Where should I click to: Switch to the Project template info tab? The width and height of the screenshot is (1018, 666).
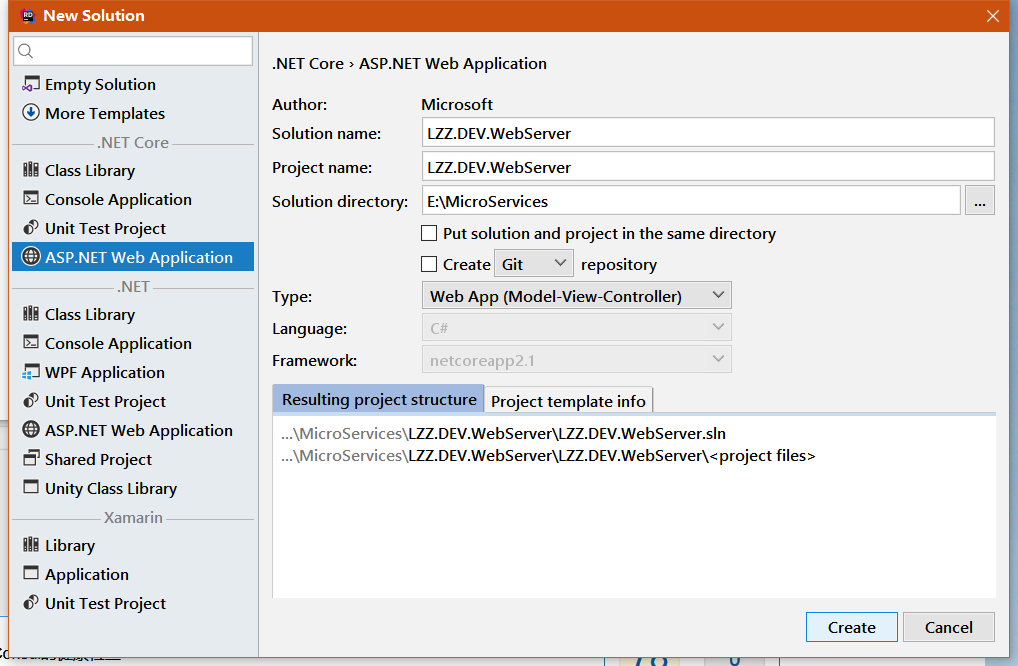point(568,401)
